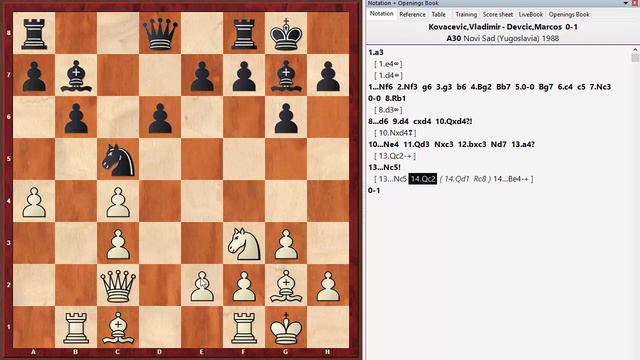The height and width of the screenshot is (360, 640).
Task: Click the highlighted move 14.Qc2
Action: (423, 179)
